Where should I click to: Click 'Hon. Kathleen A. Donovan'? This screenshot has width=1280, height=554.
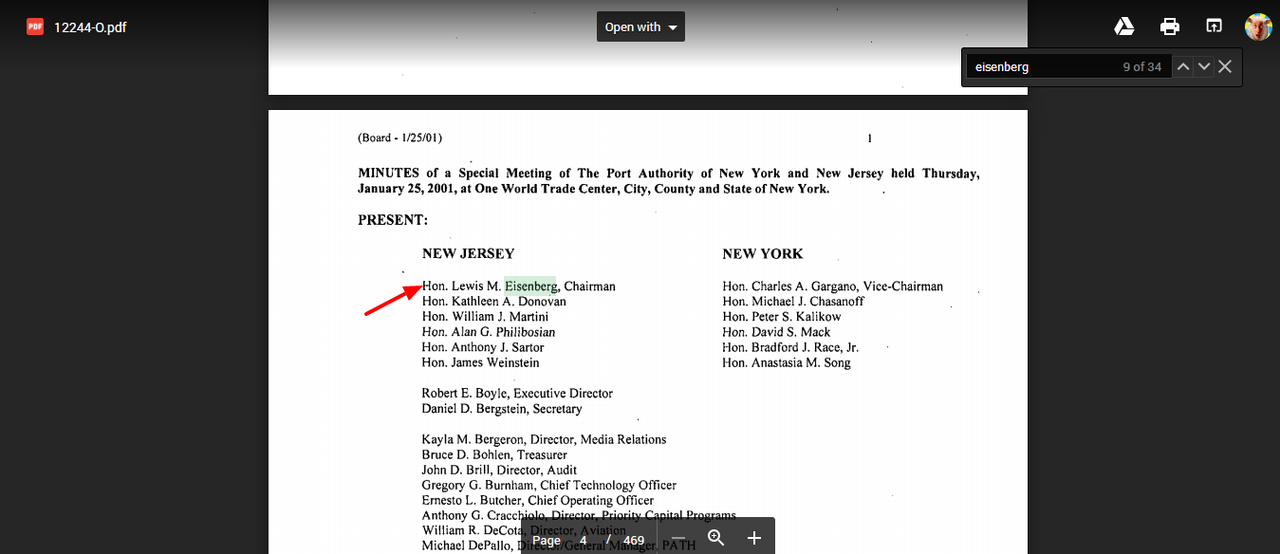pyautogui.click(x=494, y=301)
